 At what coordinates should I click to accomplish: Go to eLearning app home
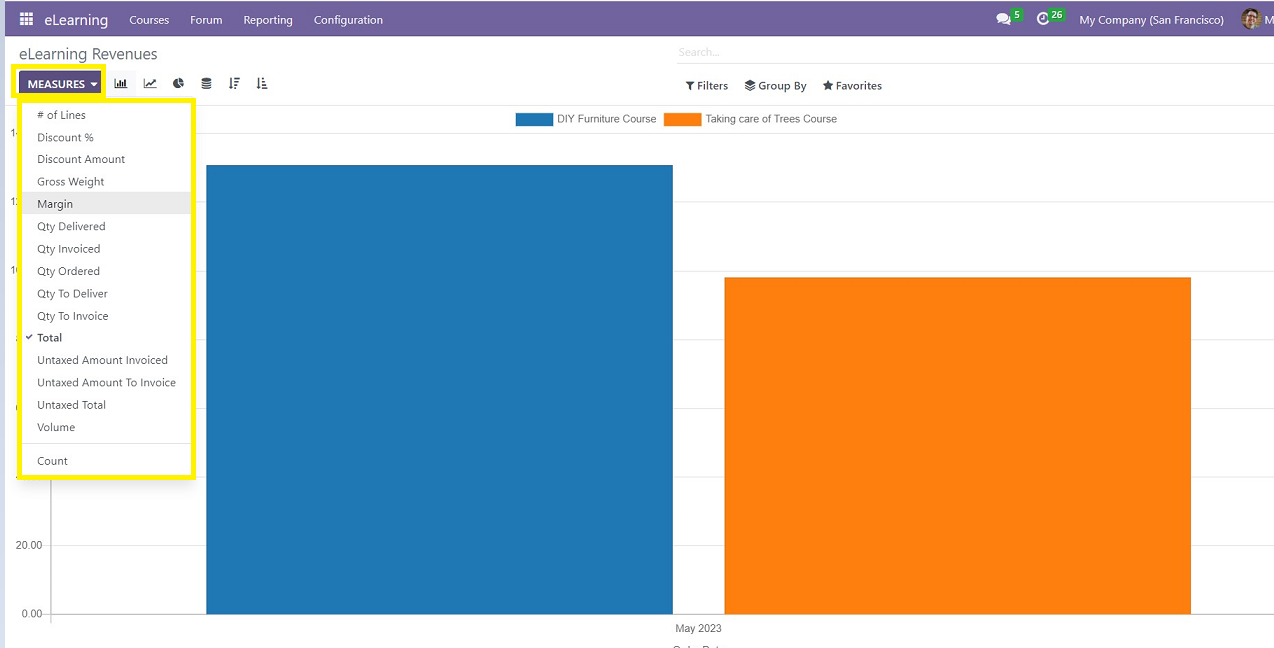point(76,20)
